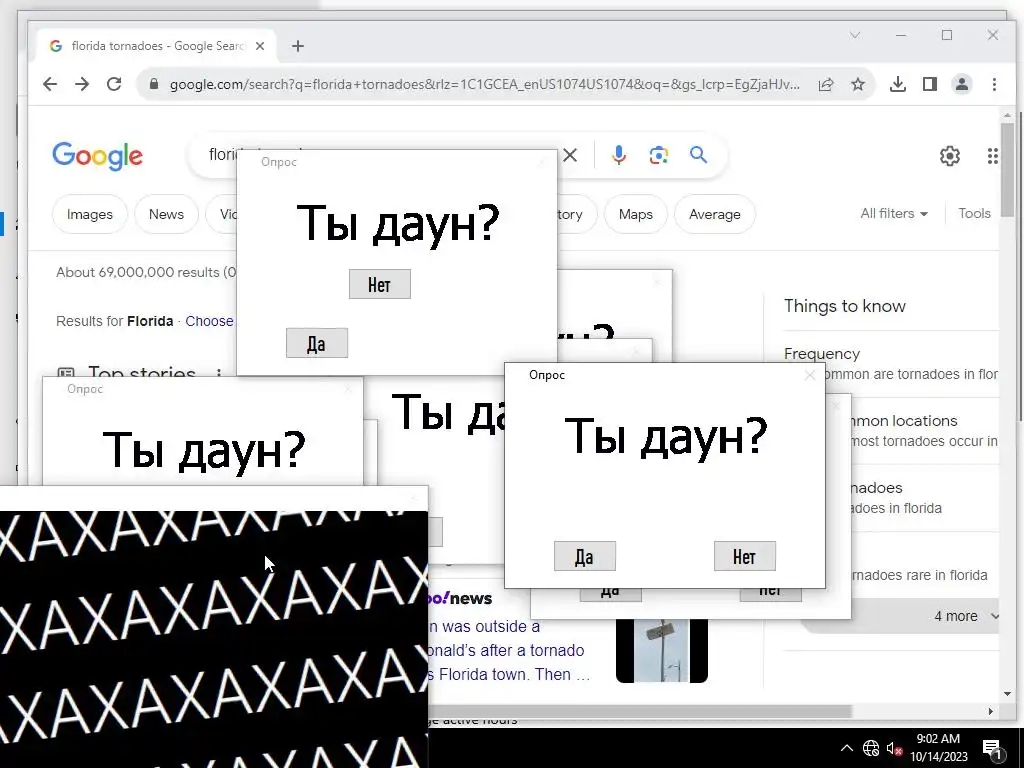This screenshot has width=1024, height=768.
Task: Bookmark this page with the star icon
Action: pos(858,84)
